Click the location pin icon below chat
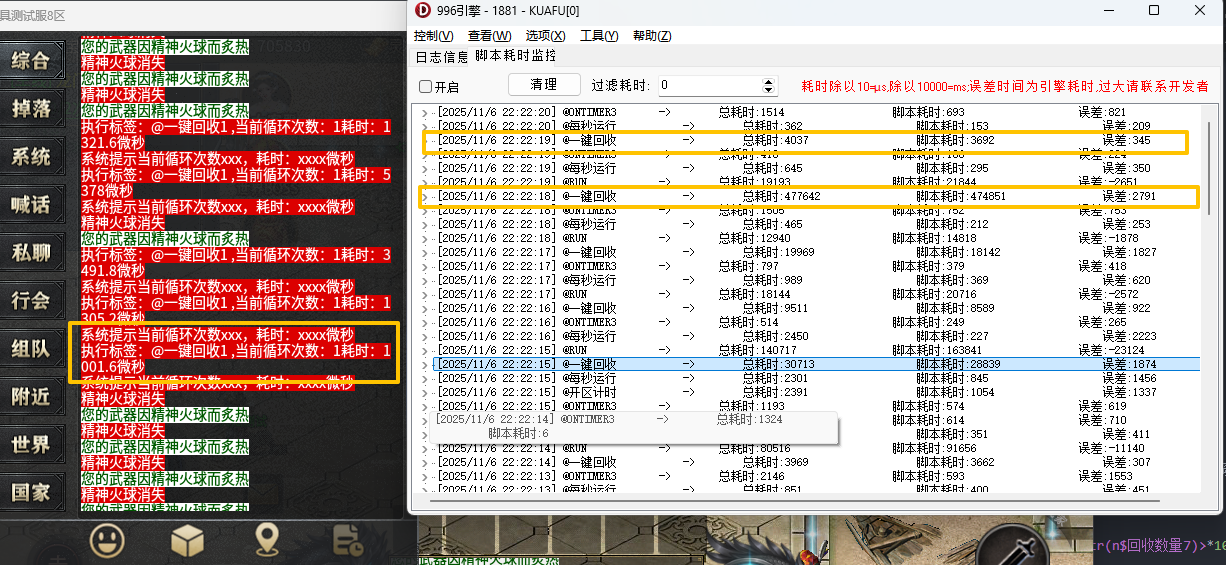1226x565 pixels. pos(266,541)
